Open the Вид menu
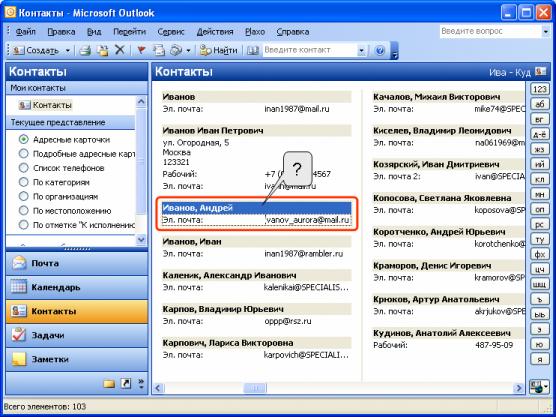This screenshot has height=417, width=556. point(94,32)
